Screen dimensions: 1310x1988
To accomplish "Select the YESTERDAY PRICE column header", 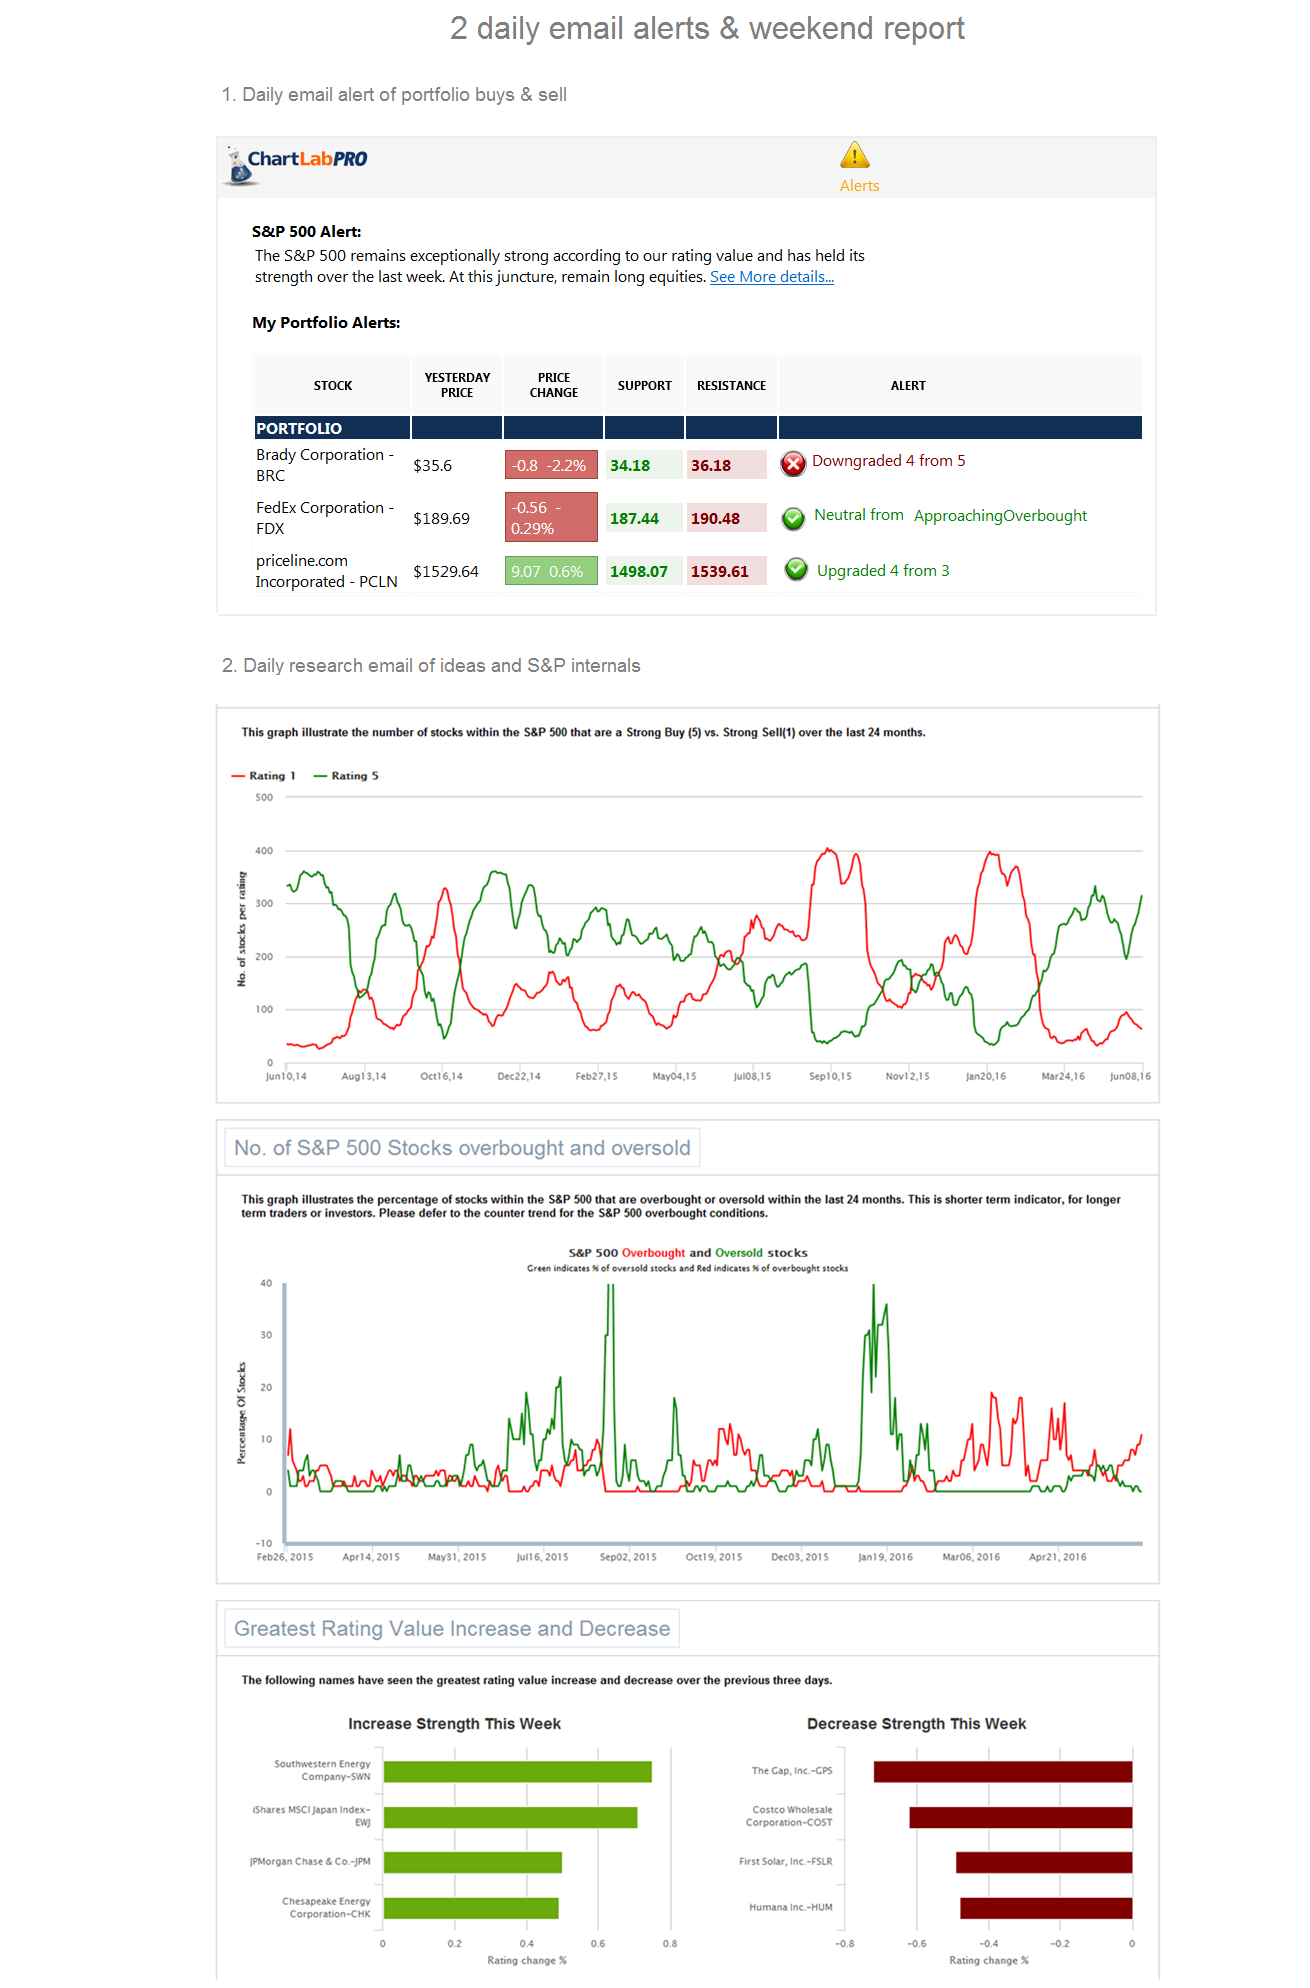I will point(457,385).
